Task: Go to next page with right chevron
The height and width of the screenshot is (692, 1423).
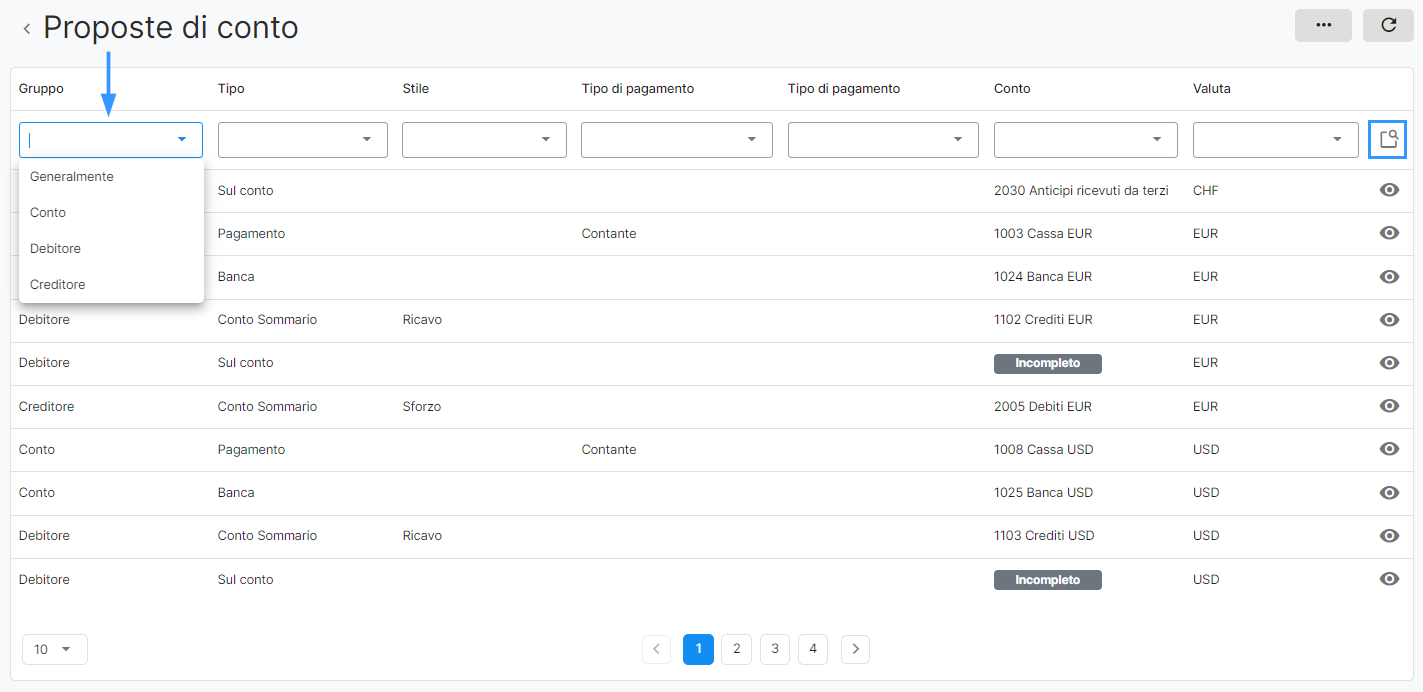Action: coord(855,649)
